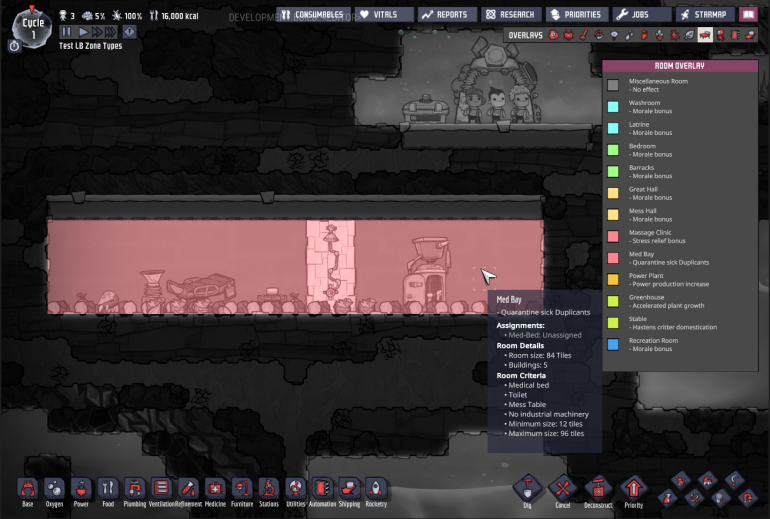Select the medical bed in the room
Screen dimensions: 770x519
[201, 290]
